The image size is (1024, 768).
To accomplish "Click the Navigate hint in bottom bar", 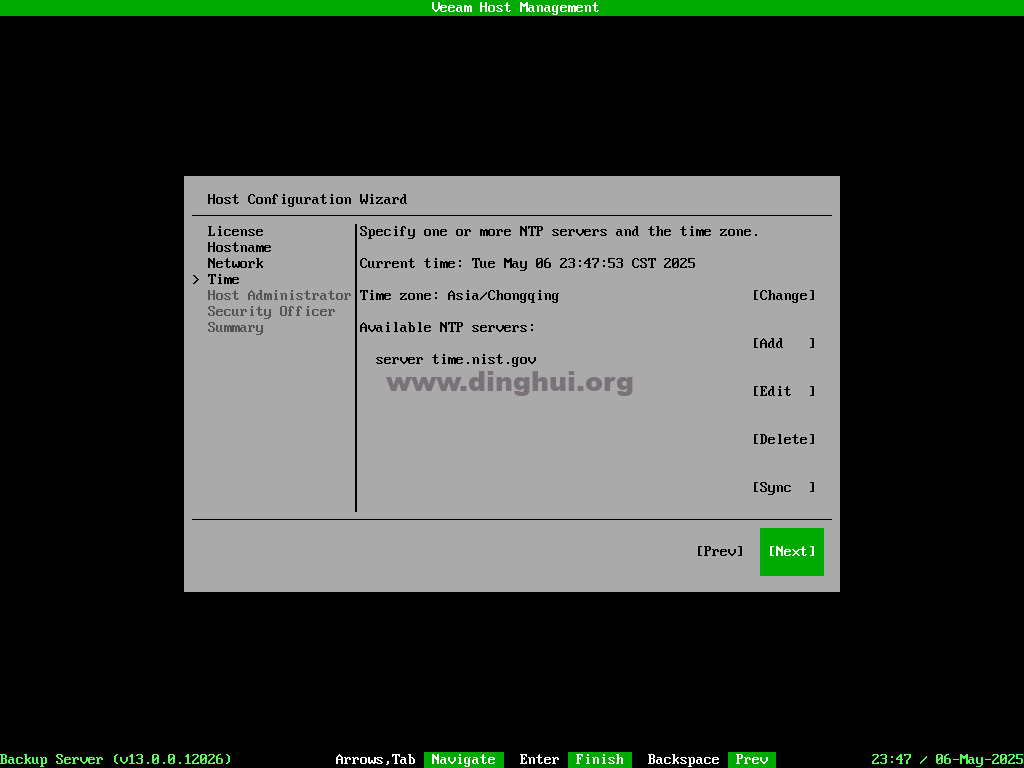I will pyautogui.click(x=464, y=760).
